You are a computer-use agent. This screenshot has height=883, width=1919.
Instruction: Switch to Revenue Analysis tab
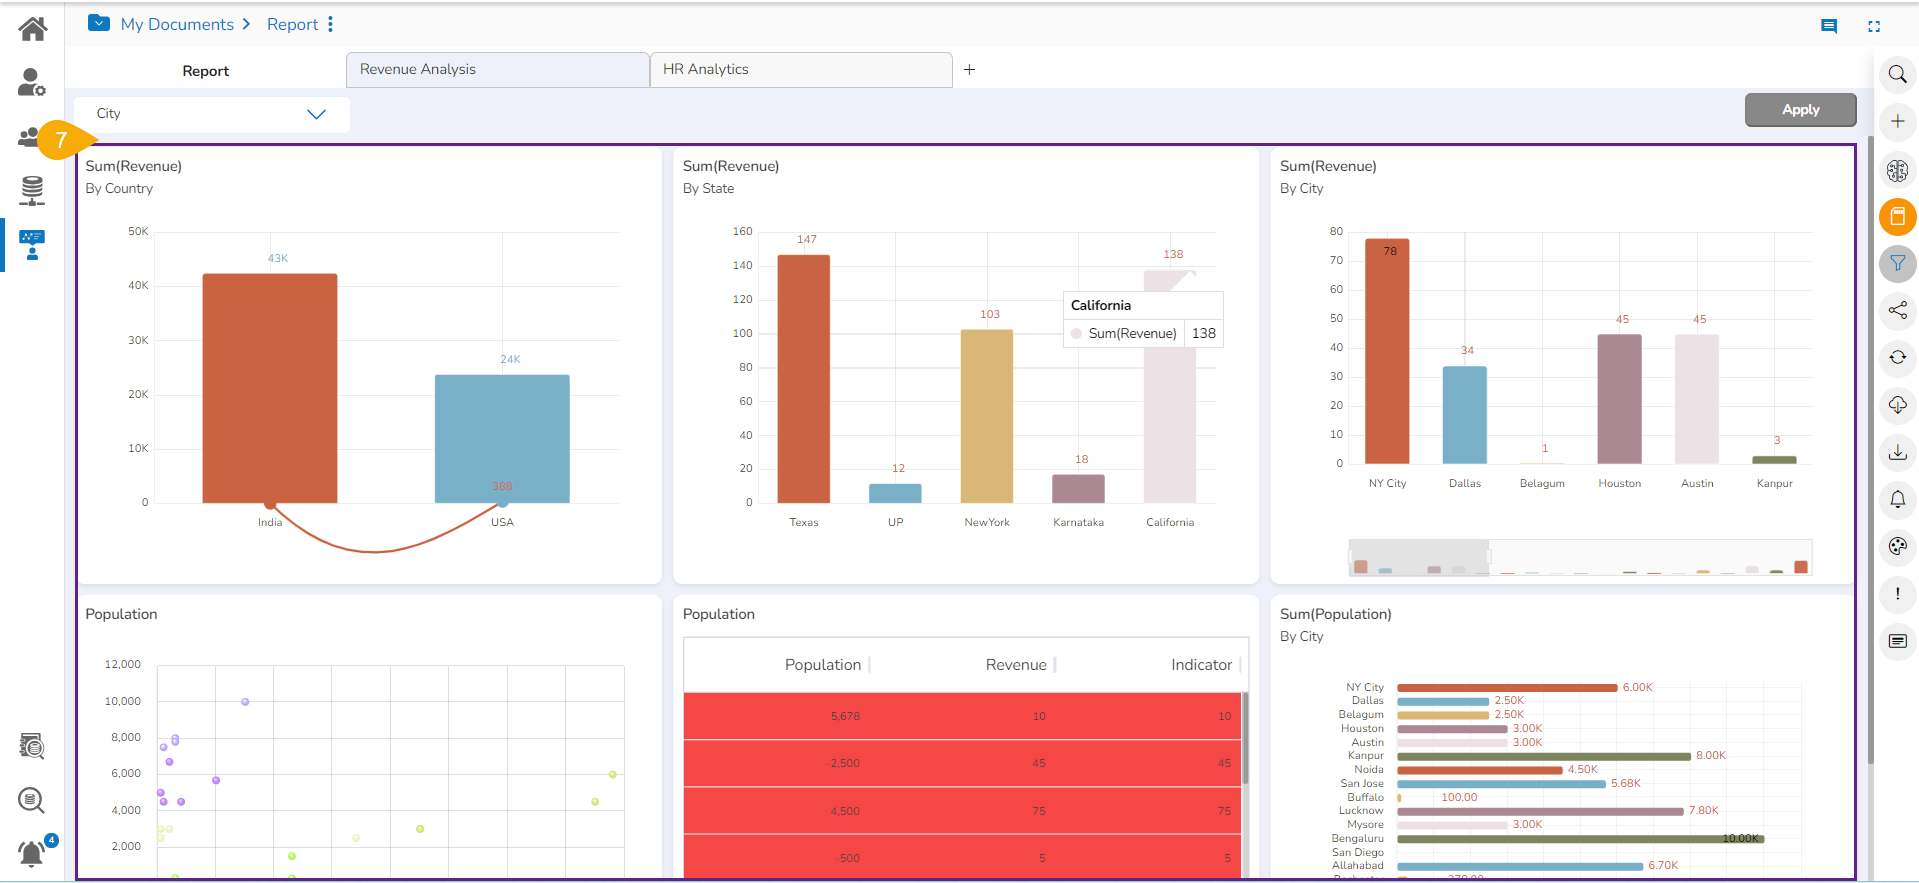pyautogui.click(x=497, y=70)
